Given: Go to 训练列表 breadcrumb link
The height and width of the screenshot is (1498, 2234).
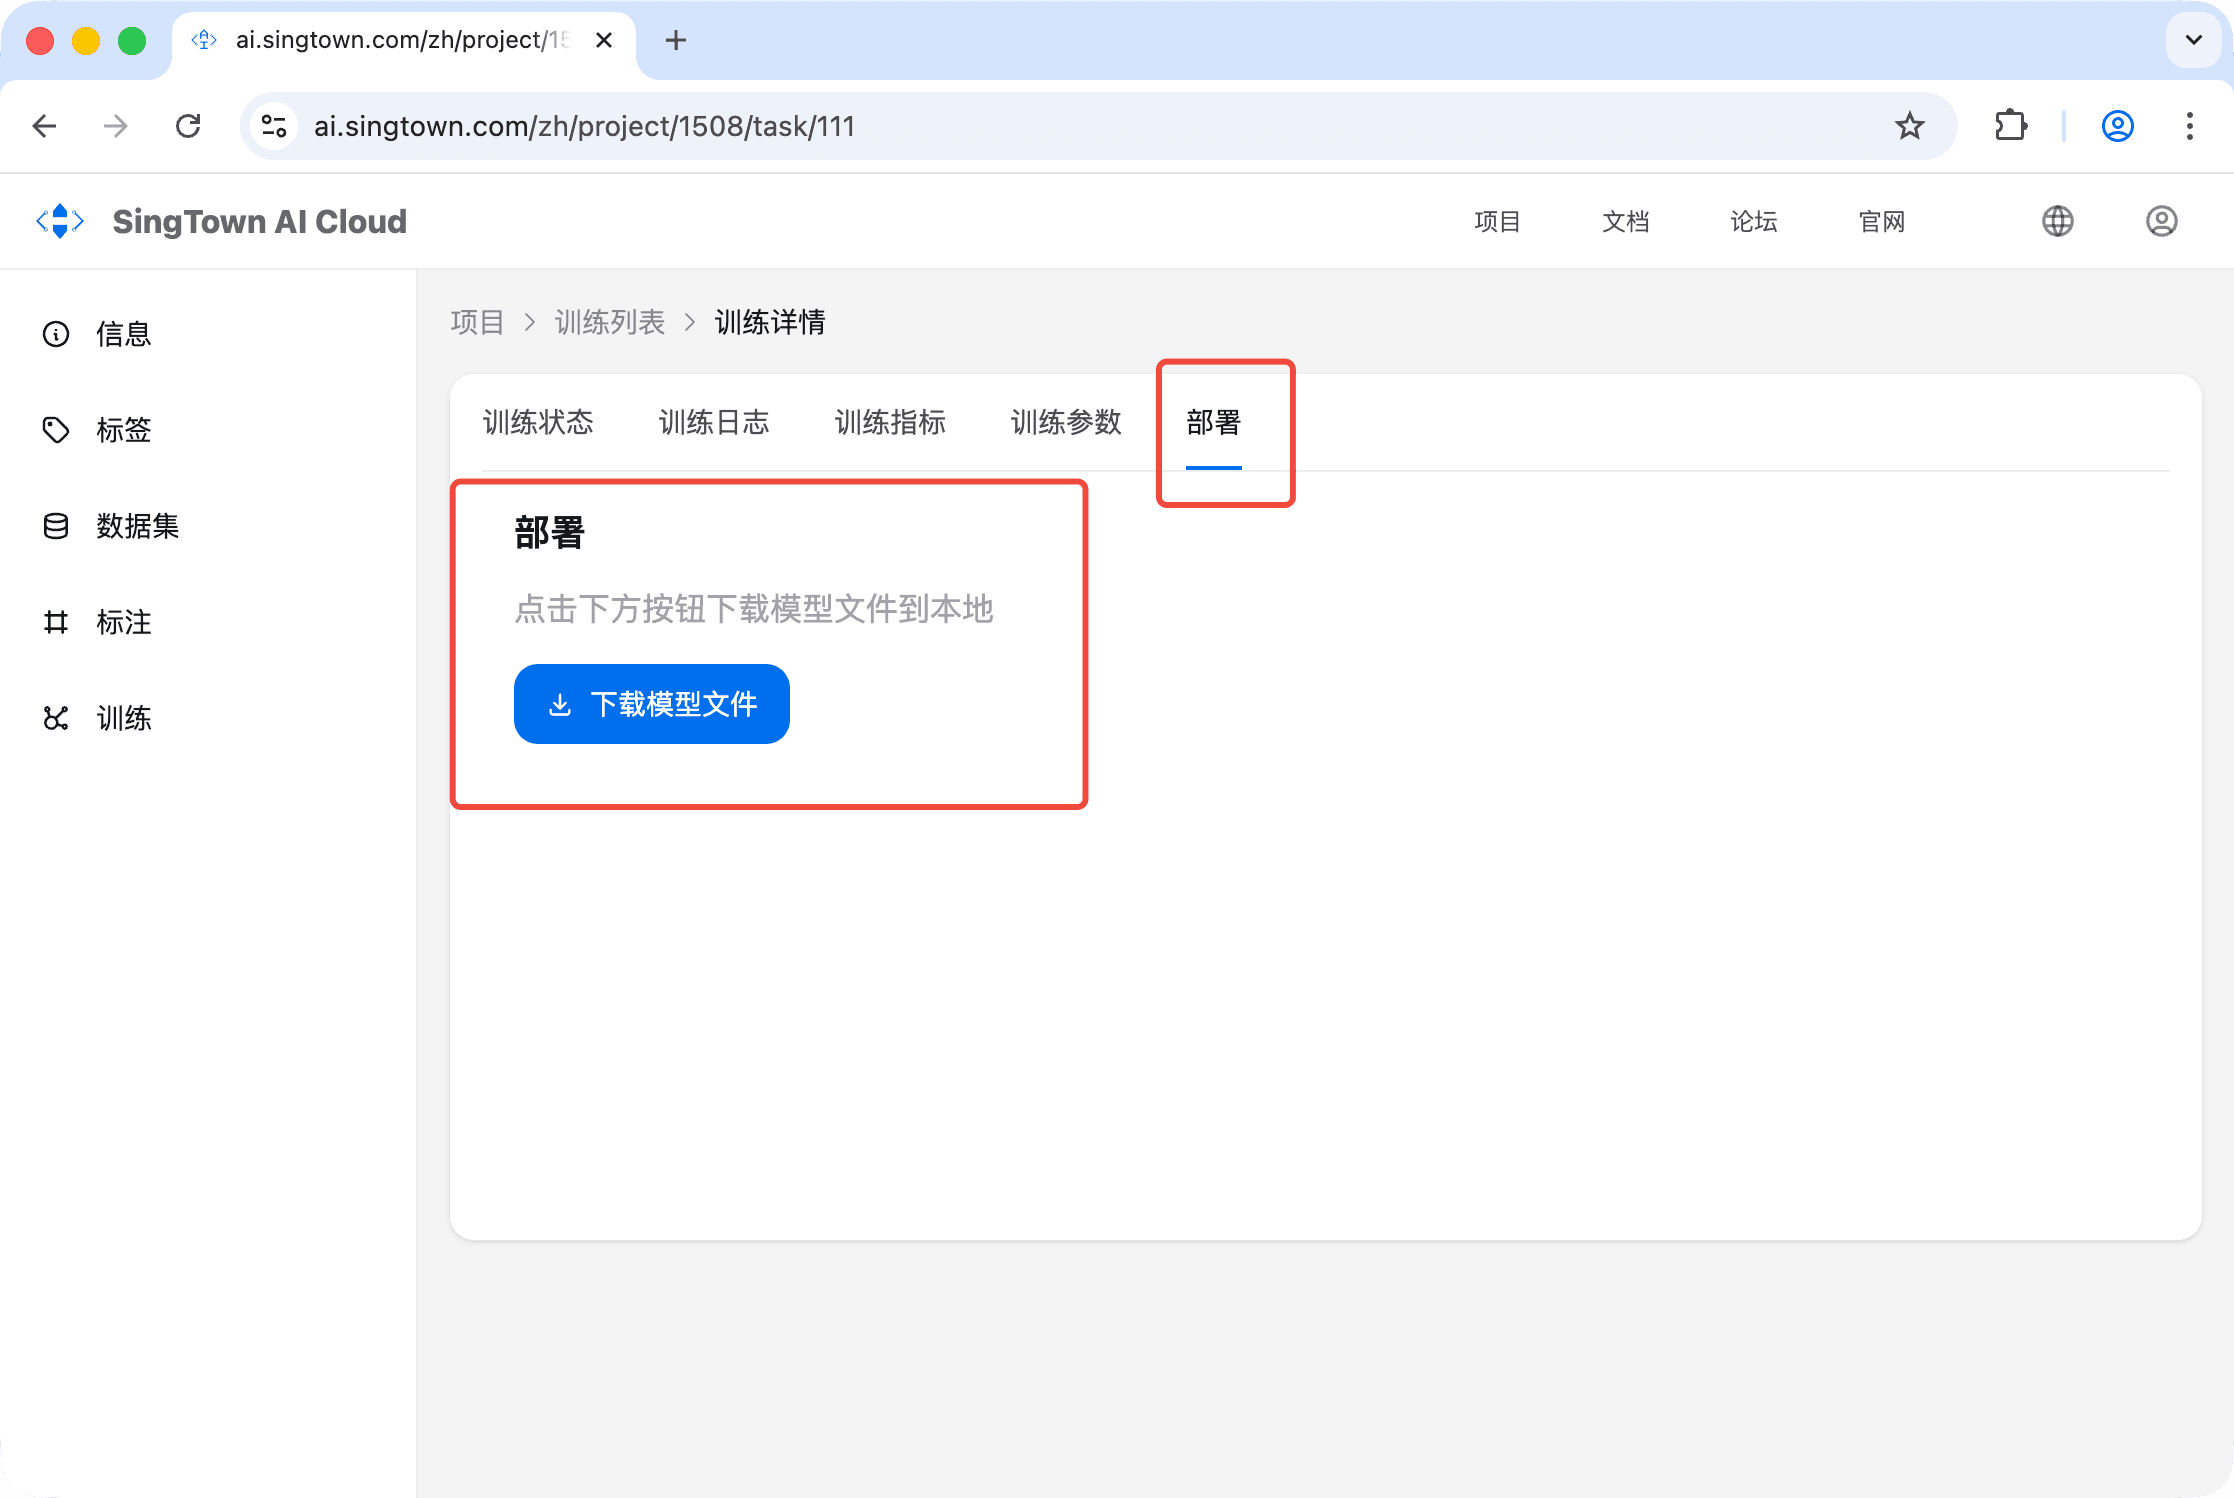Looking at the screenshot, I should click(610, 322).
